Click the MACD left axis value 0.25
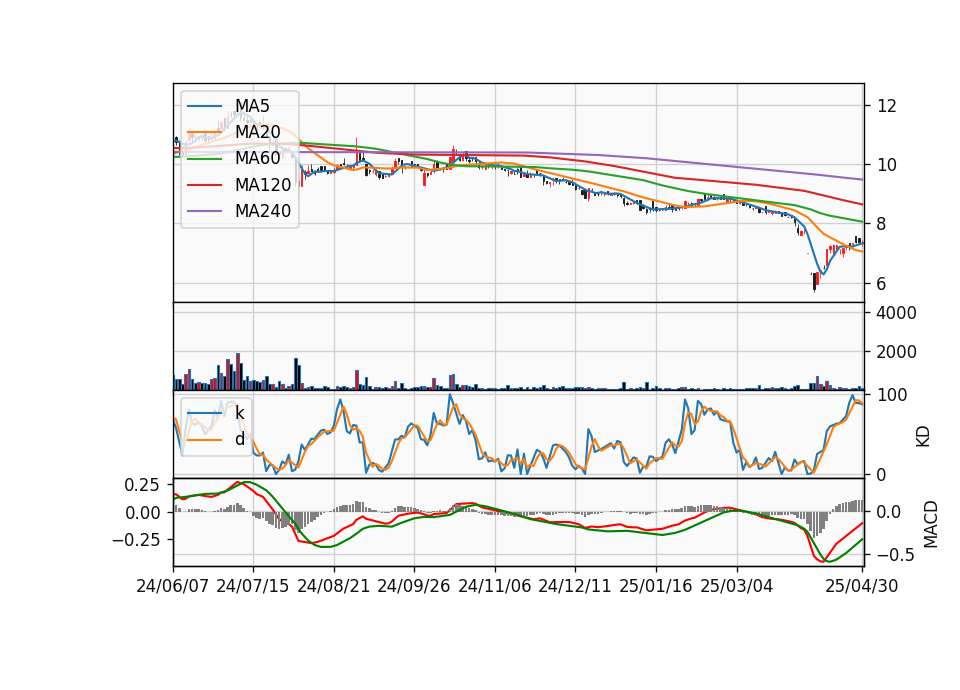Screen dimensions: 960x690 point(142,486)
